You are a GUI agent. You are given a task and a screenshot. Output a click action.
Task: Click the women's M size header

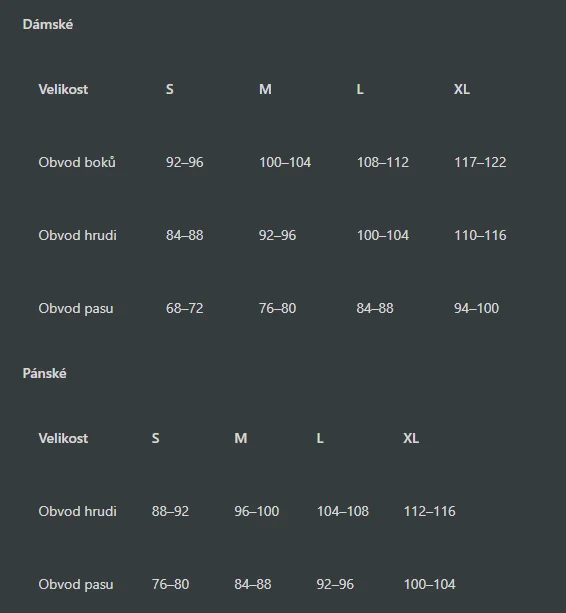click(x=265, y=90)
